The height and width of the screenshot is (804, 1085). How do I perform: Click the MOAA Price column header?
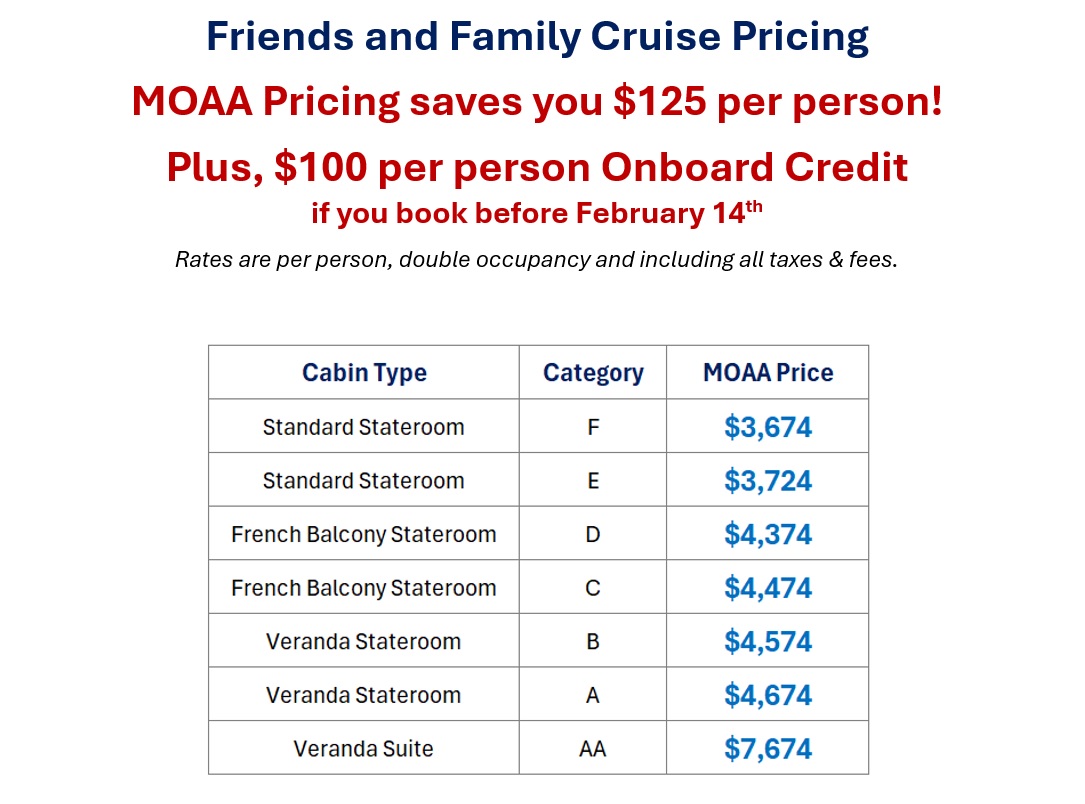768,373
